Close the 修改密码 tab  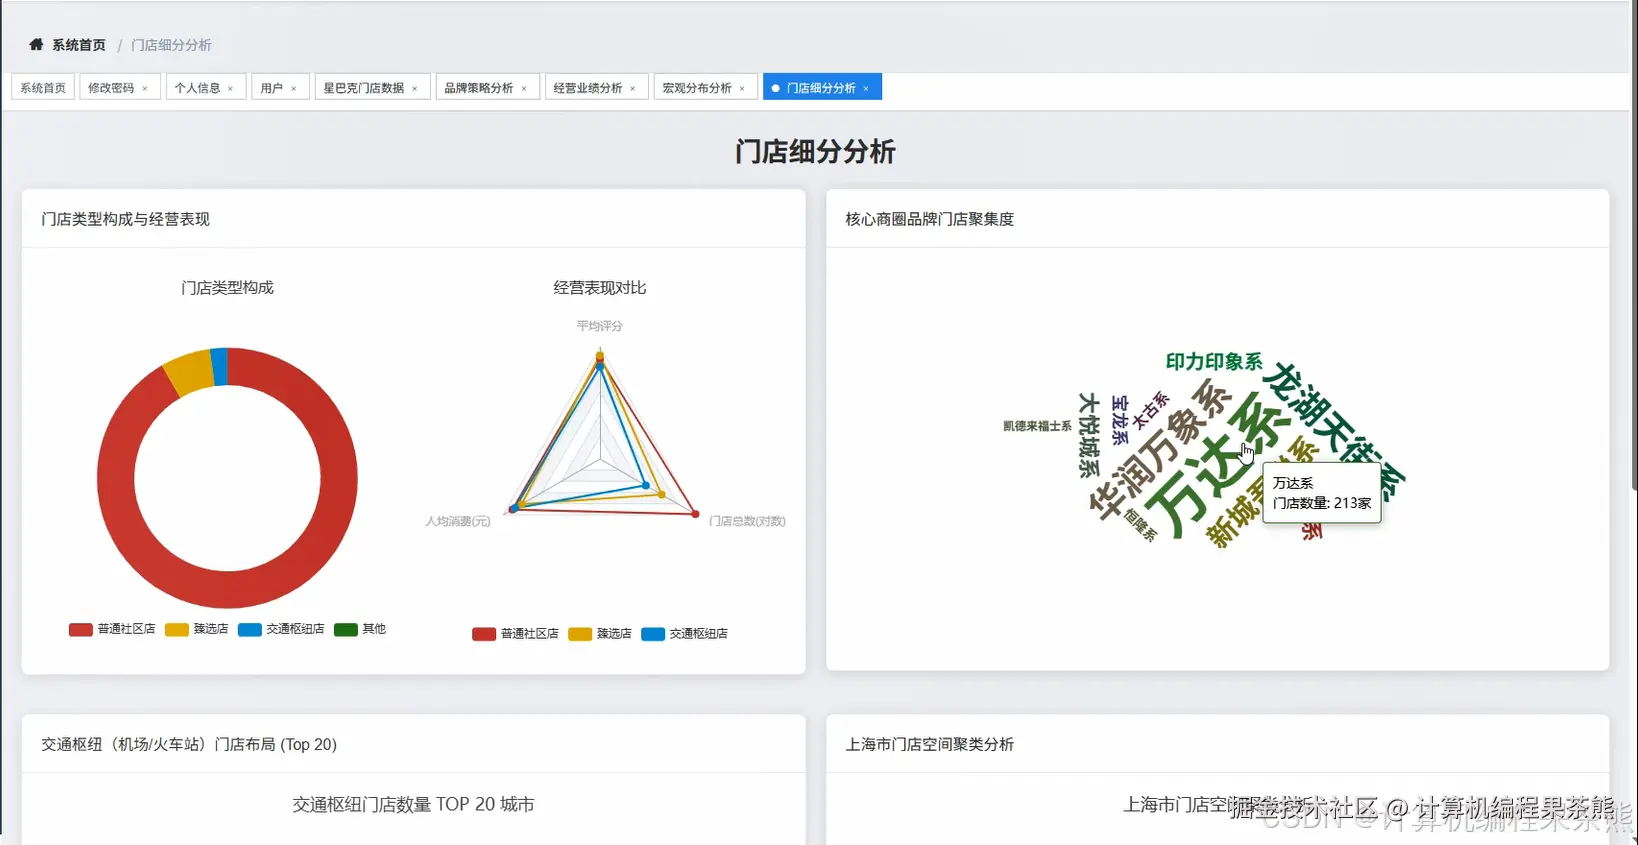[145, 89]
